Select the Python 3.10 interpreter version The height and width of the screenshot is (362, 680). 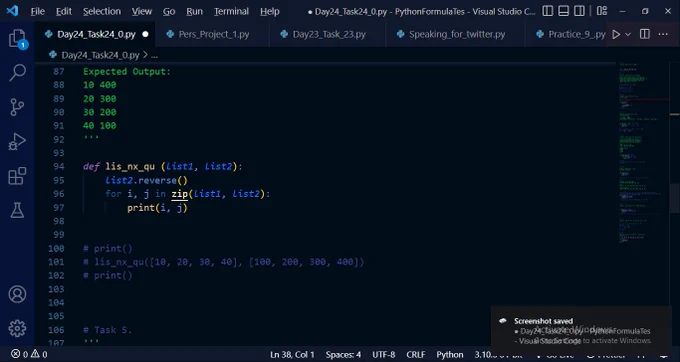pos(499,355)
